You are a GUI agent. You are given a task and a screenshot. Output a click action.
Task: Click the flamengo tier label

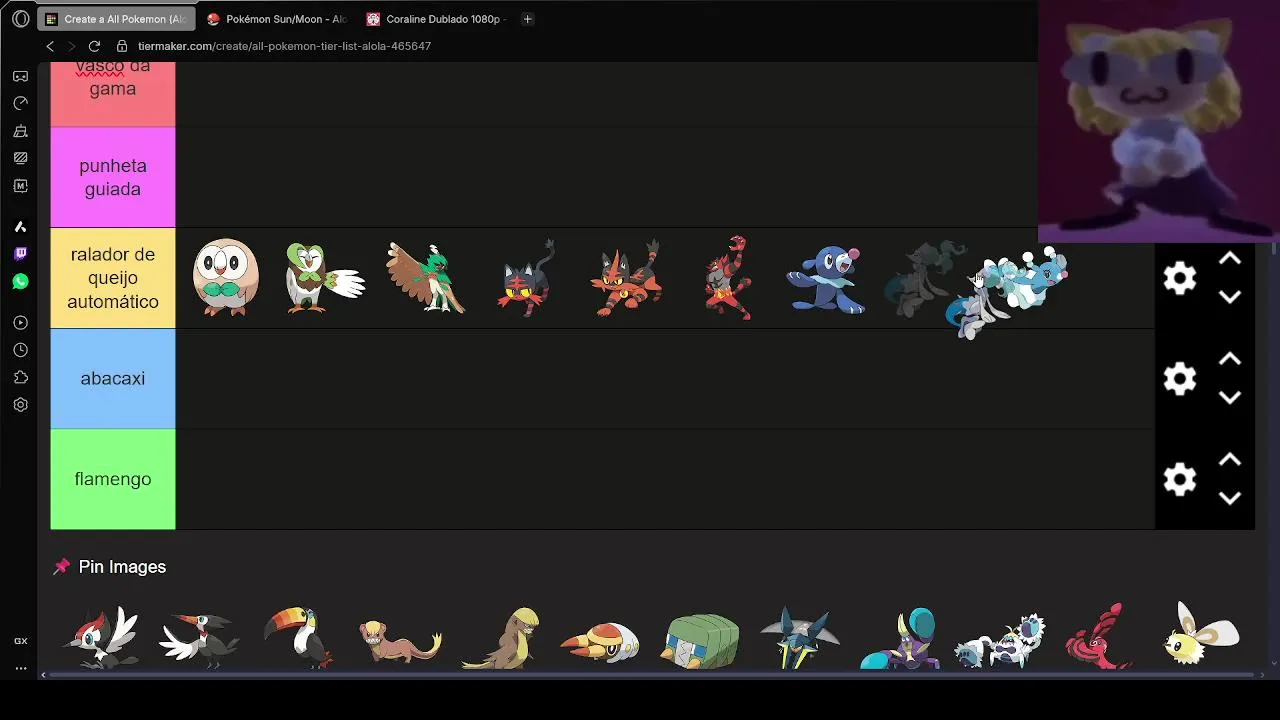[113, 479]
